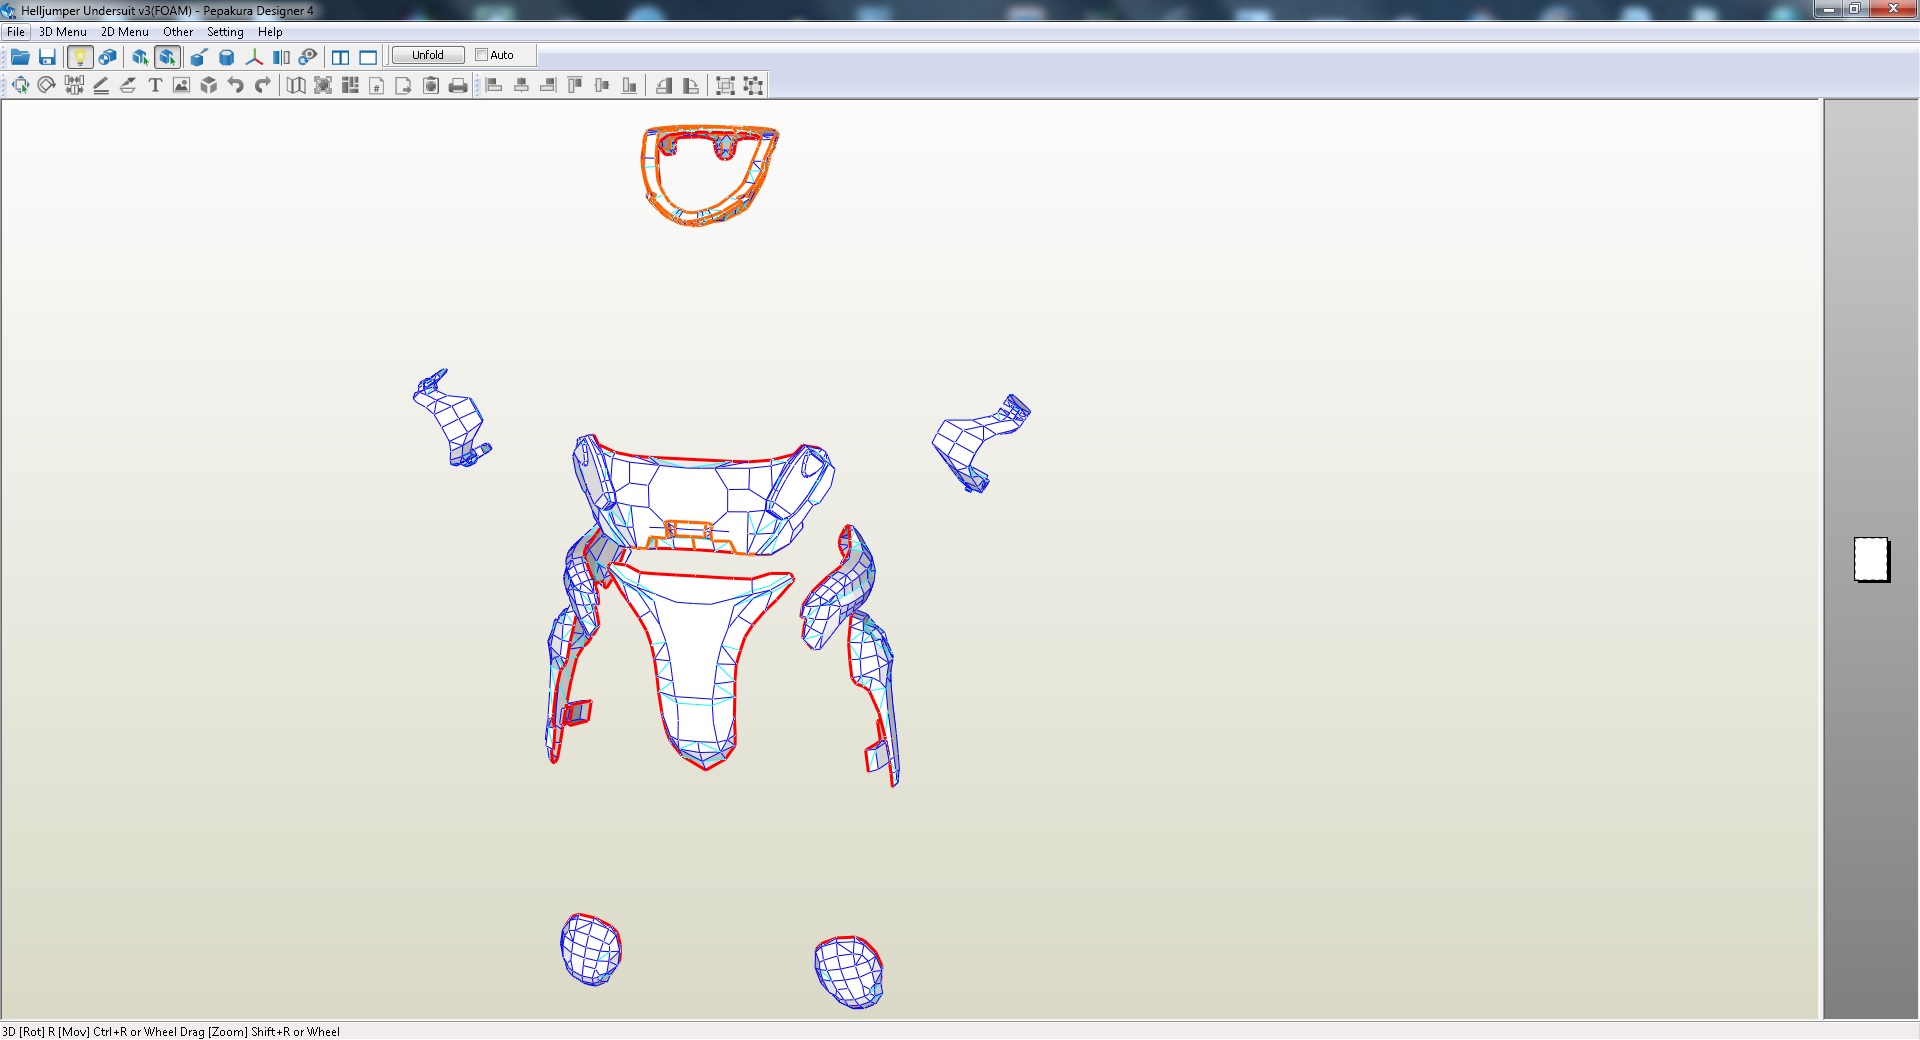Open the Setting menu

tap(225, 32)
